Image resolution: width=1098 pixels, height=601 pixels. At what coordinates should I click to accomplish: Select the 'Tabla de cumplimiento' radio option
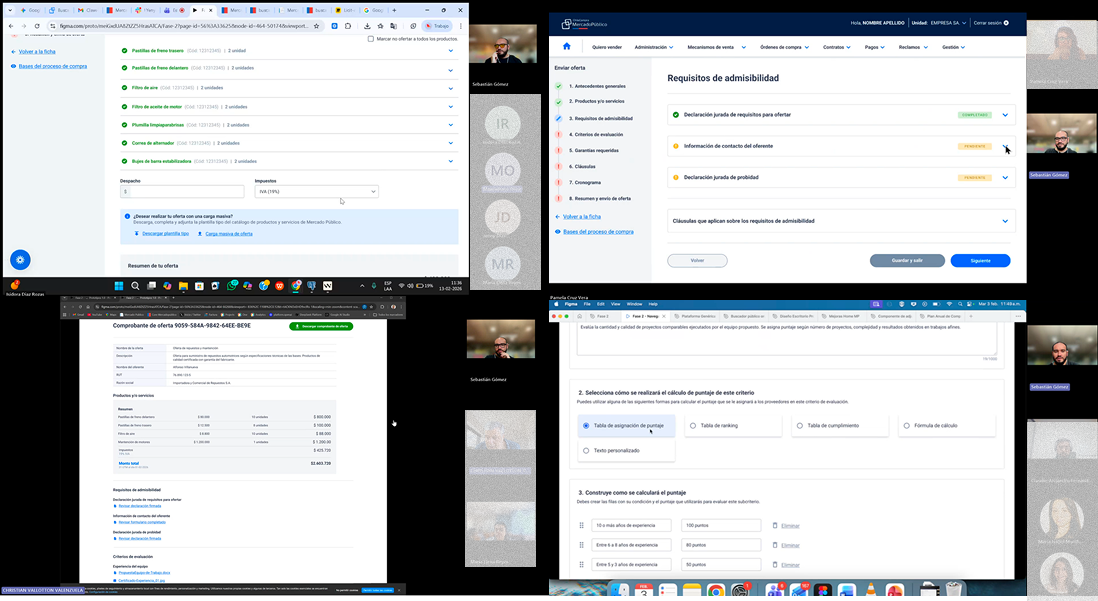(x=800, y=426)
